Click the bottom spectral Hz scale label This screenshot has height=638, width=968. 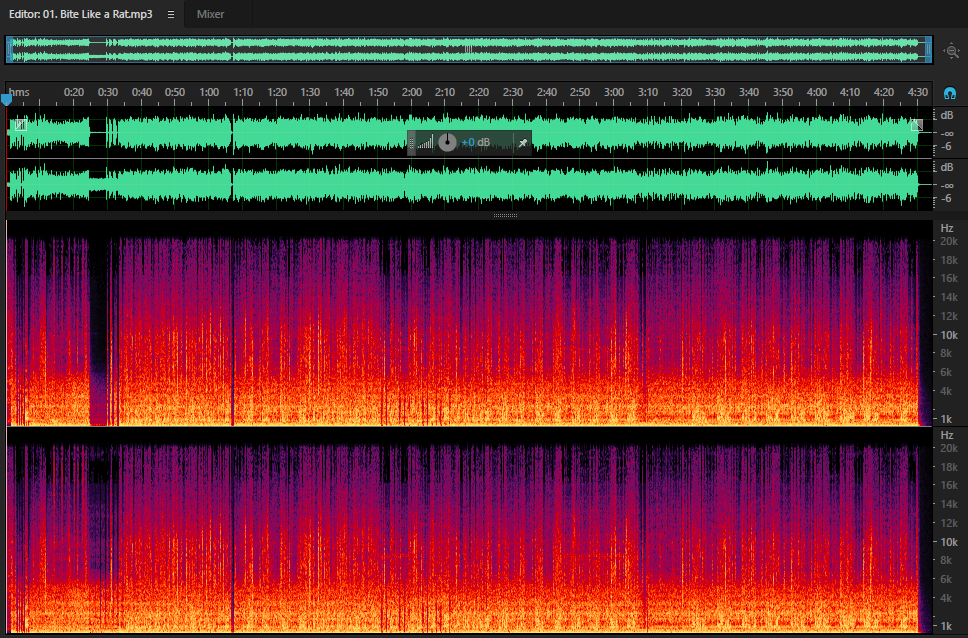pyautogui.click(x=946, y=435)
